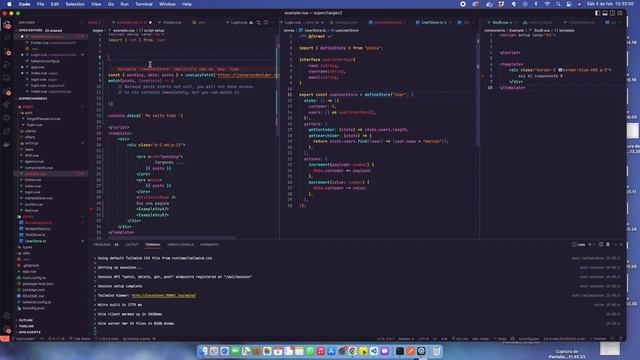Click the Prettier status bar item
Screen dimensions: 640x360
click(x=599, y=339)
